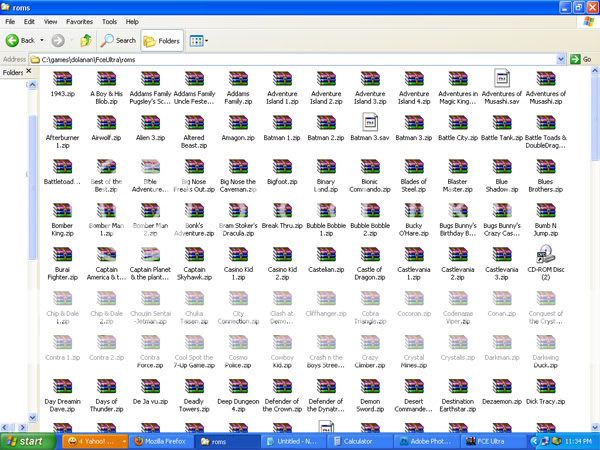Viewport: 600px width, 450px height.
Task: Select Deadly Towers.zip archive icon
Action: click(x=194, y=387)
